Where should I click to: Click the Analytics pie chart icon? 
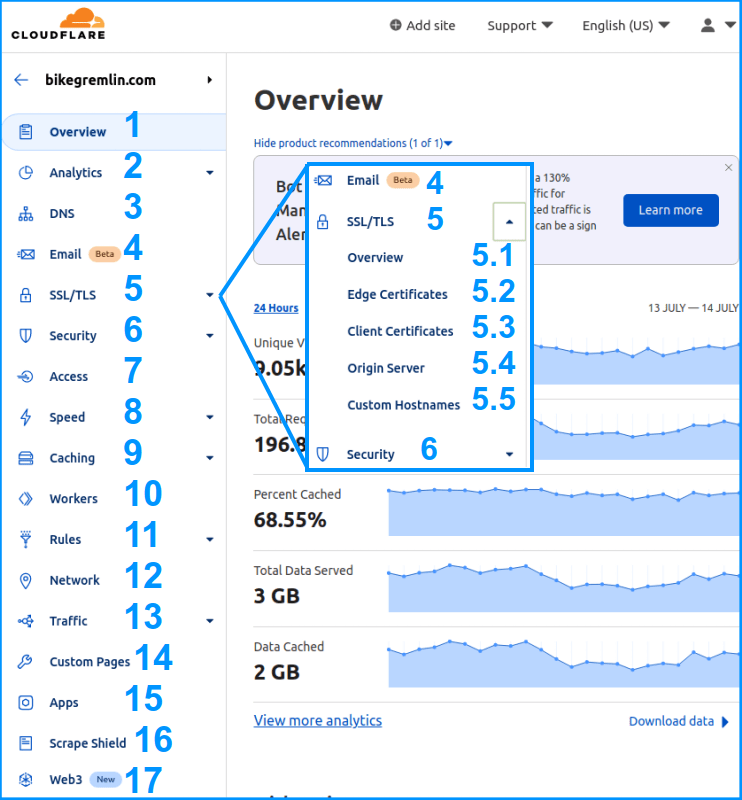[x=26, y=172]
